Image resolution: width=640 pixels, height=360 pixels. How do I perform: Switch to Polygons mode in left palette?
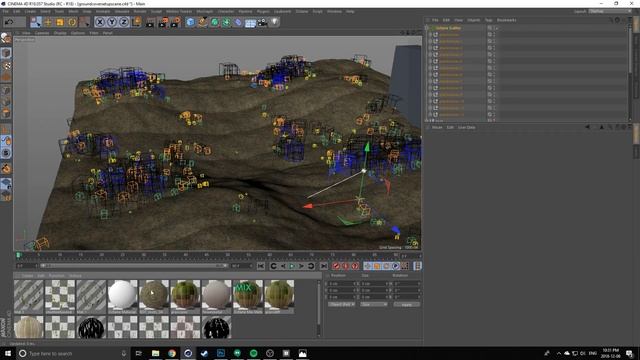6,113
